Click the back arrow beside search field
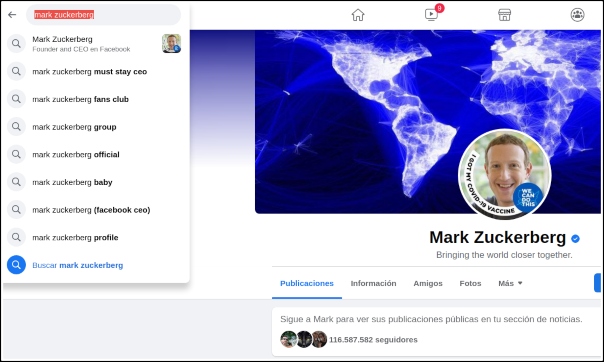This screenshot has height=362, width=604. point(12,15)
